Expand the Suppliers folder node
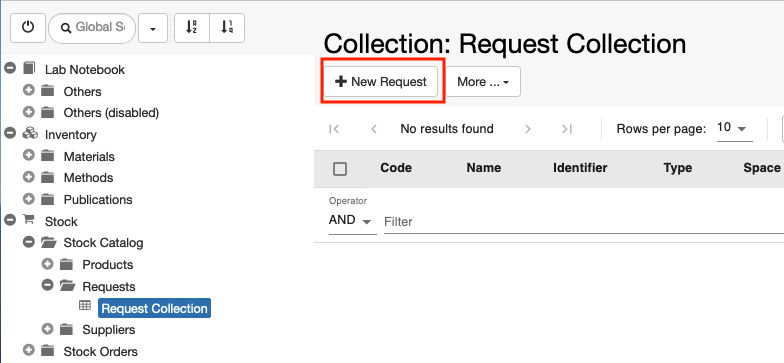 [x=48, y=328]
